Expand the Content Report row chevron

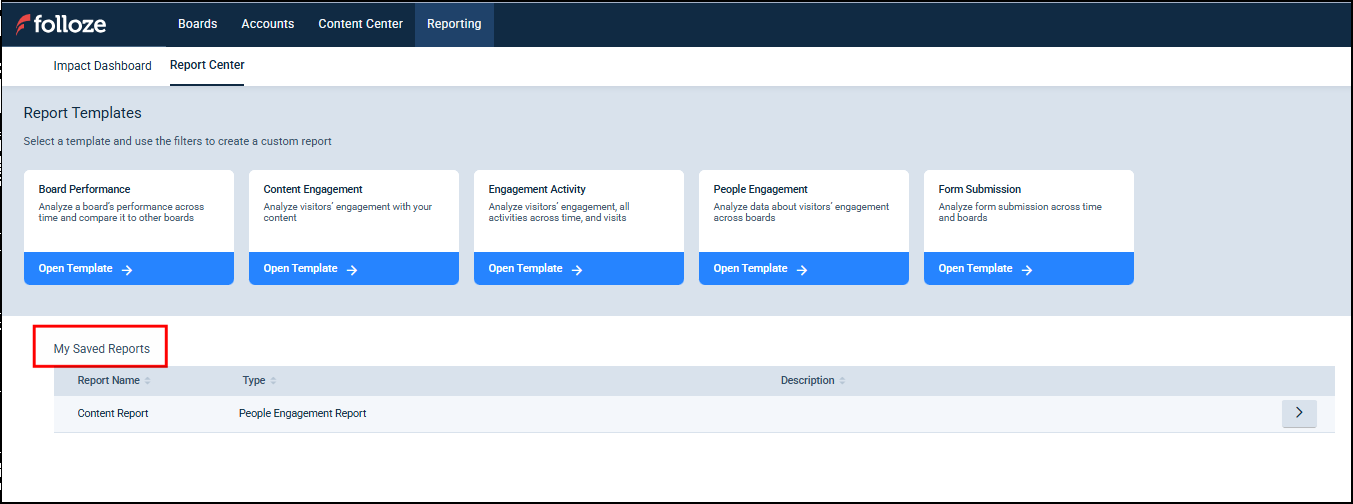1299,413
